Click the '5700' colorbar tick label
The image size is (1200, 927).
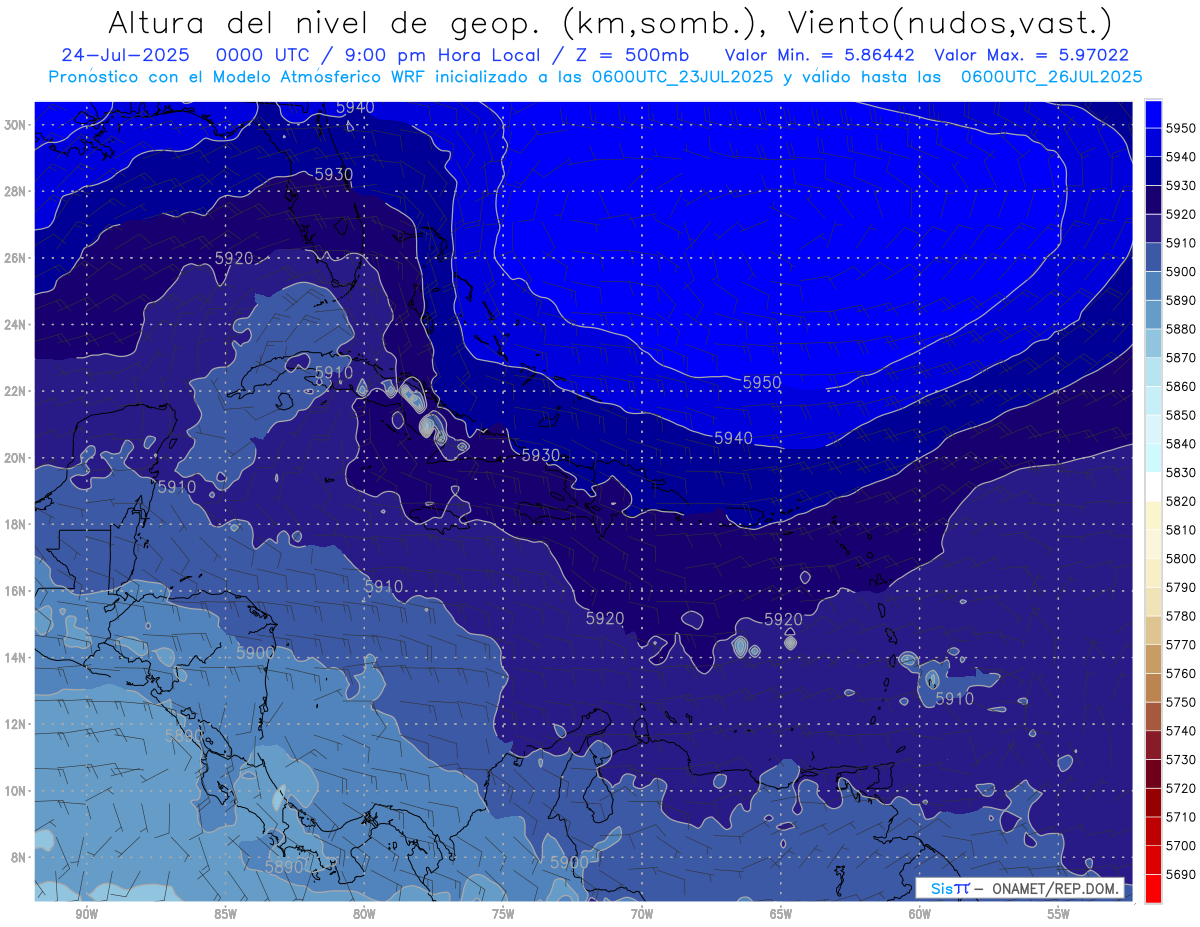tap(1180, 846)
